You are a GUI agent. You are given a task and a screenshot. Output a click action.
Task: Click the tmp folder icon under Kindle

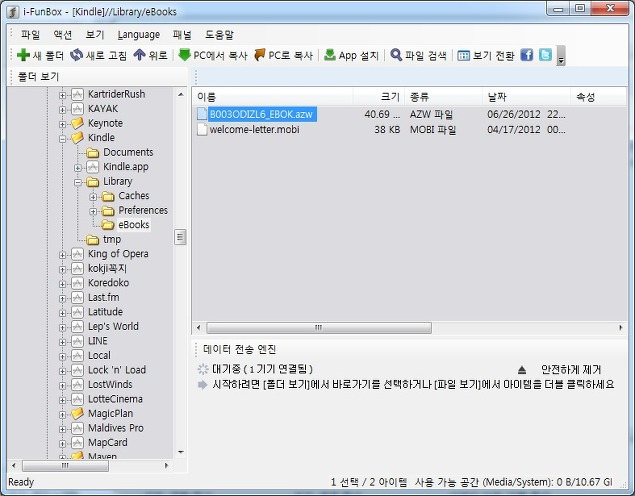point(93,240)
